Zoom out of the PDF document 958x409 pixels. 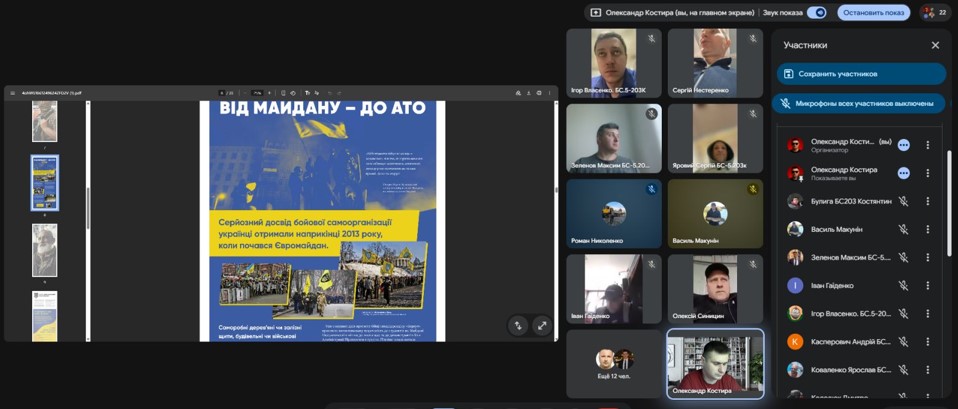tap(245, 93)
